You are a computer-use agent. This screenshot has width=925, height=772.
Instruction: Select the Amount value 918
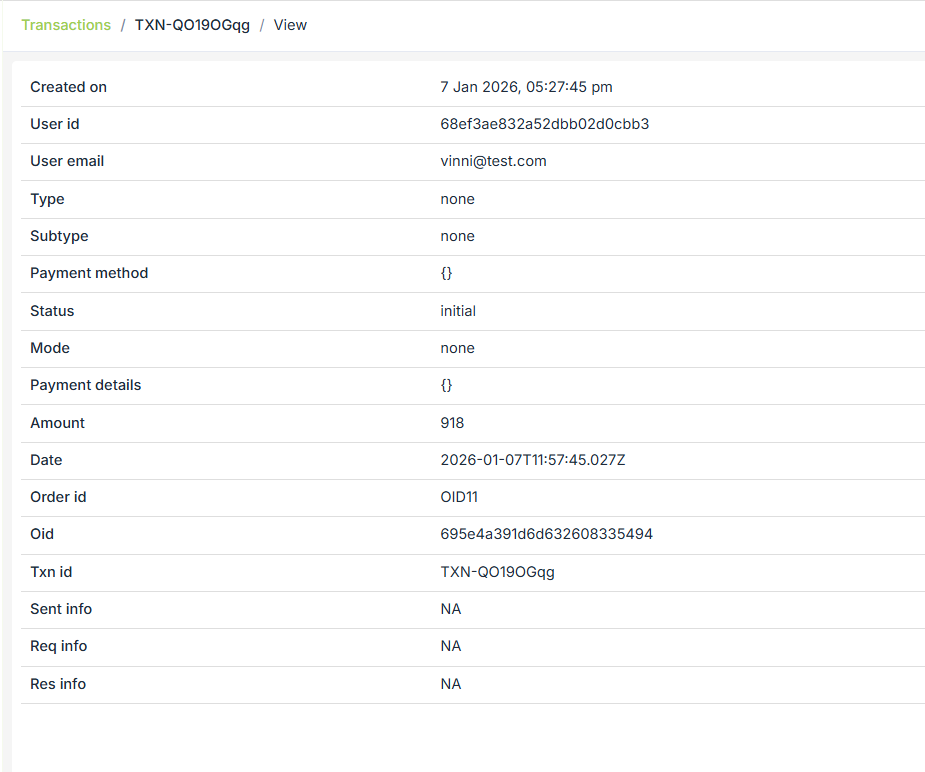[x=452, y=423]
